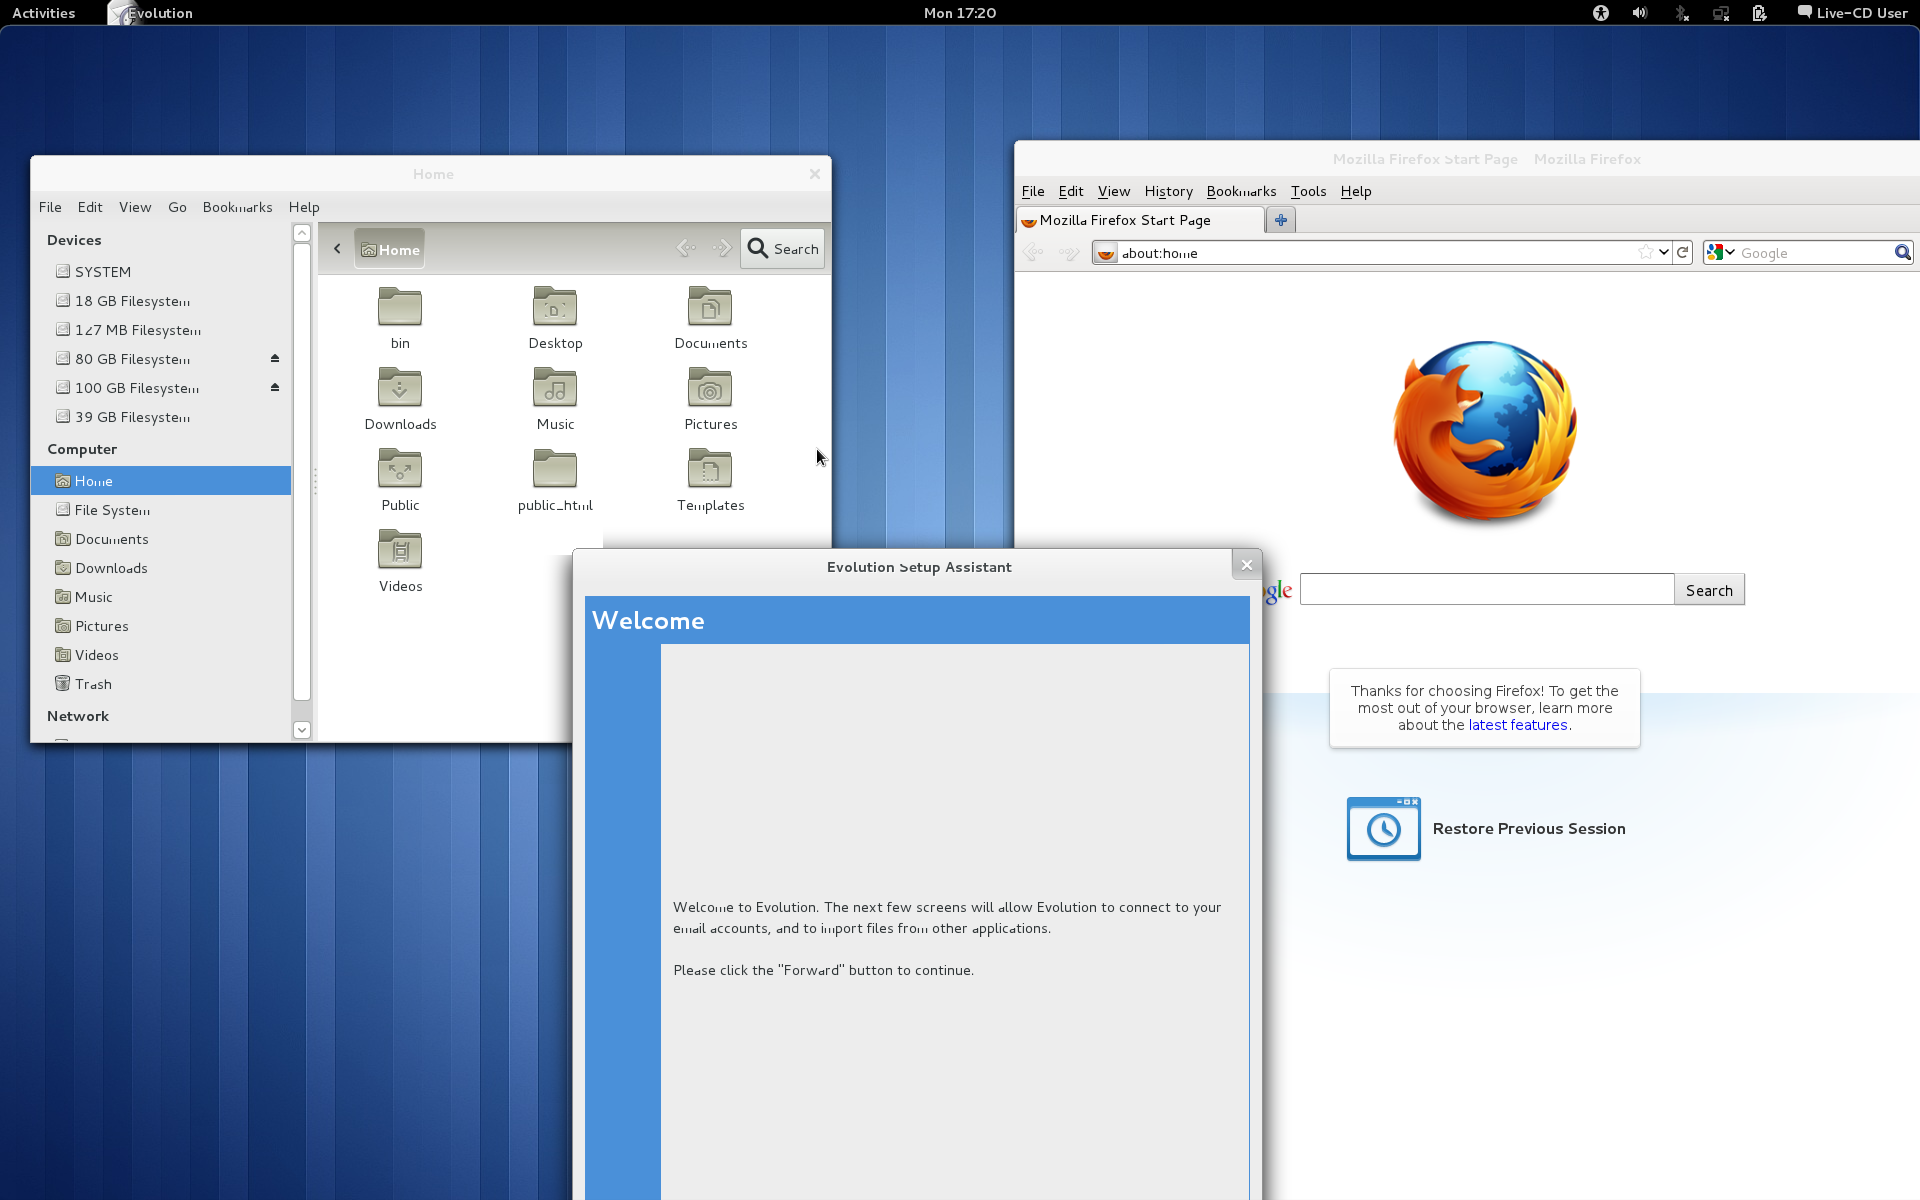
Task: Open Firefox new tab plus button
Action: point(1281,220)
